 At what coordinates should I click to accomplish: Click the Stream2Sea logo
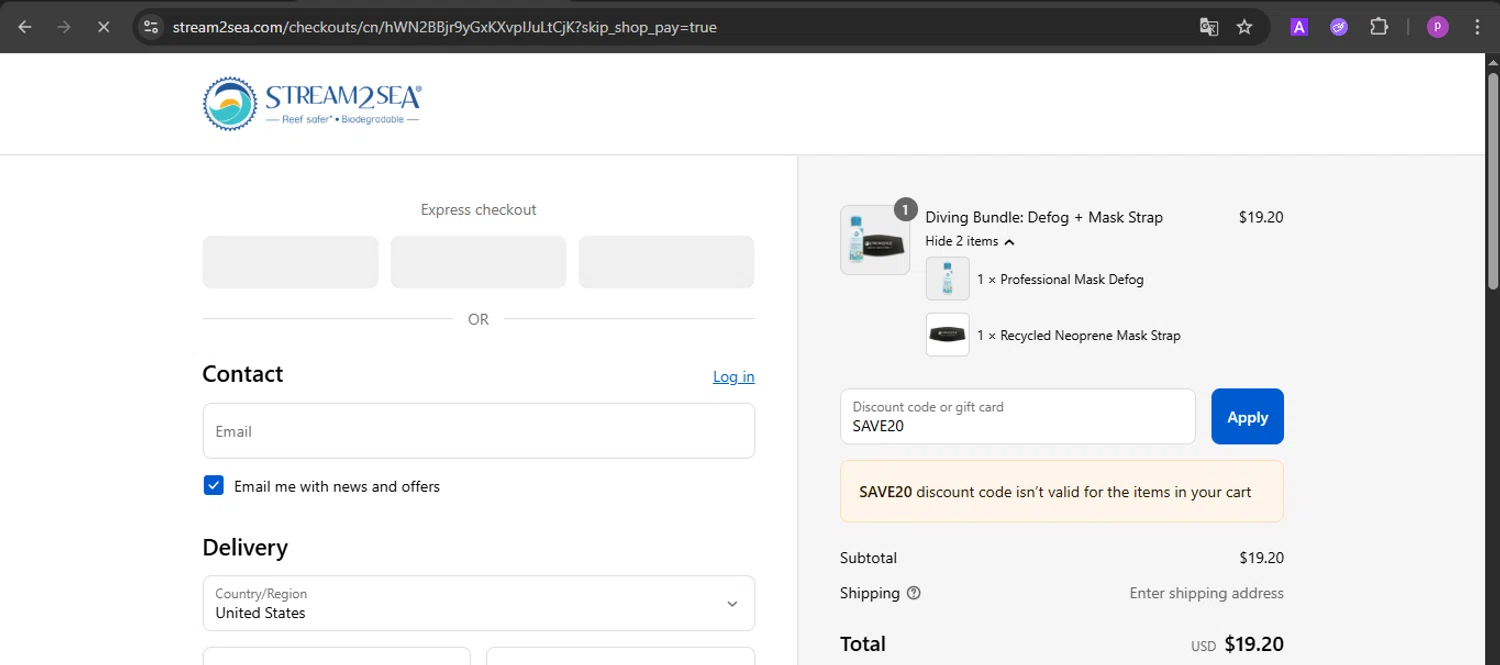(312, 104)
